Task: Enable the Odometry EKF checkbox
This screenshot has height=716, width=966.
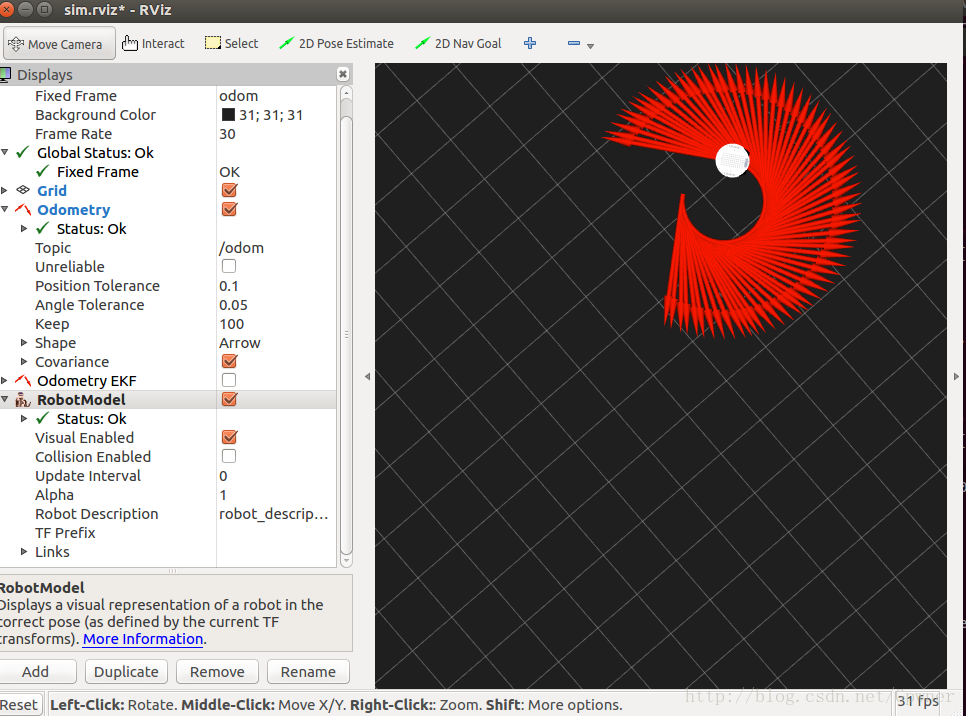Action: [x=229, y=380]
